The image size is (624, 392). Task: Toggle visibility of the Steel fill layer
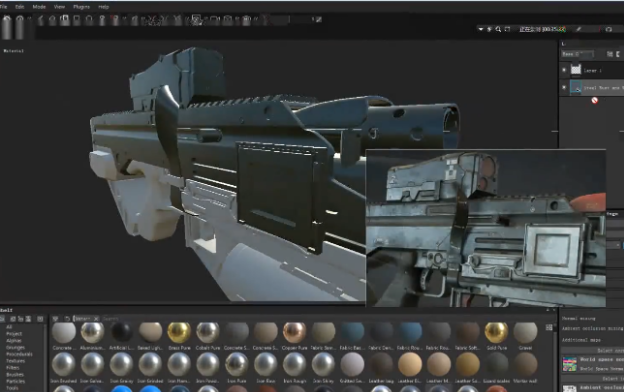(x=564, y=87)
